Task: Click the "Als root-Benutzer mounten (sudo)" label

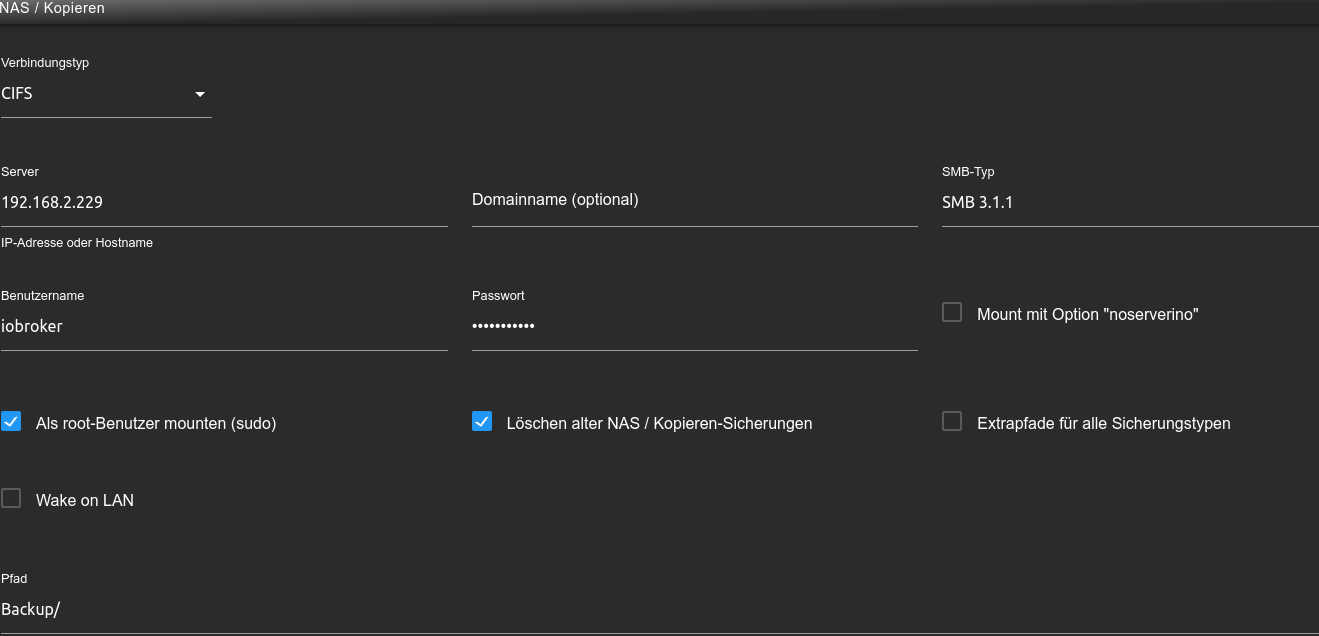Action: pos(156,423)
